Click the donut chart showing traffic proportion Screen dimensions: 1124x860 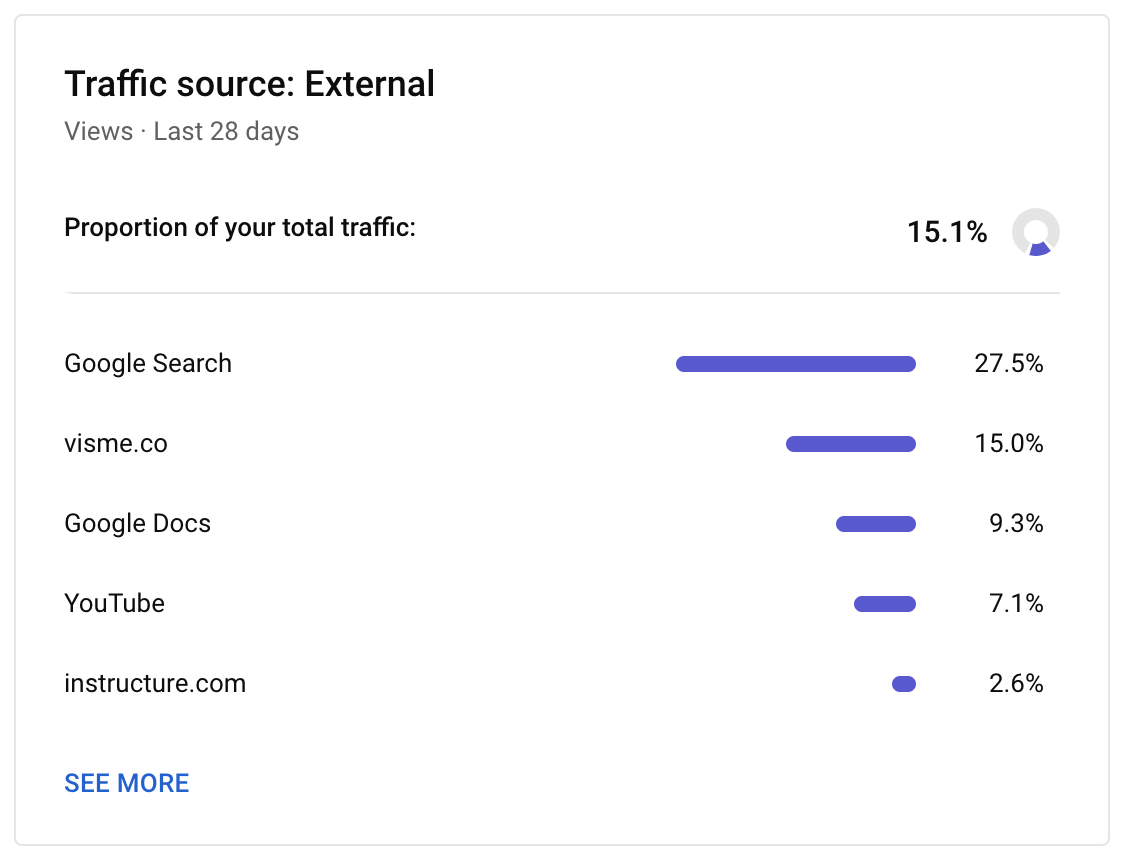point(1037,233)
